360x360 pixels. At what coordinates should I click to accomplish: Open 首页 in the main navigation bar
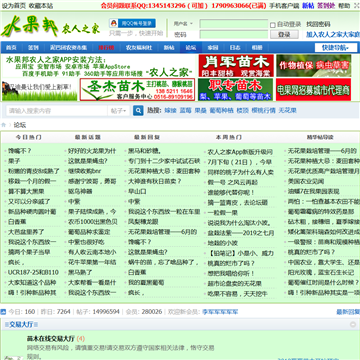(x=11, y=48)
